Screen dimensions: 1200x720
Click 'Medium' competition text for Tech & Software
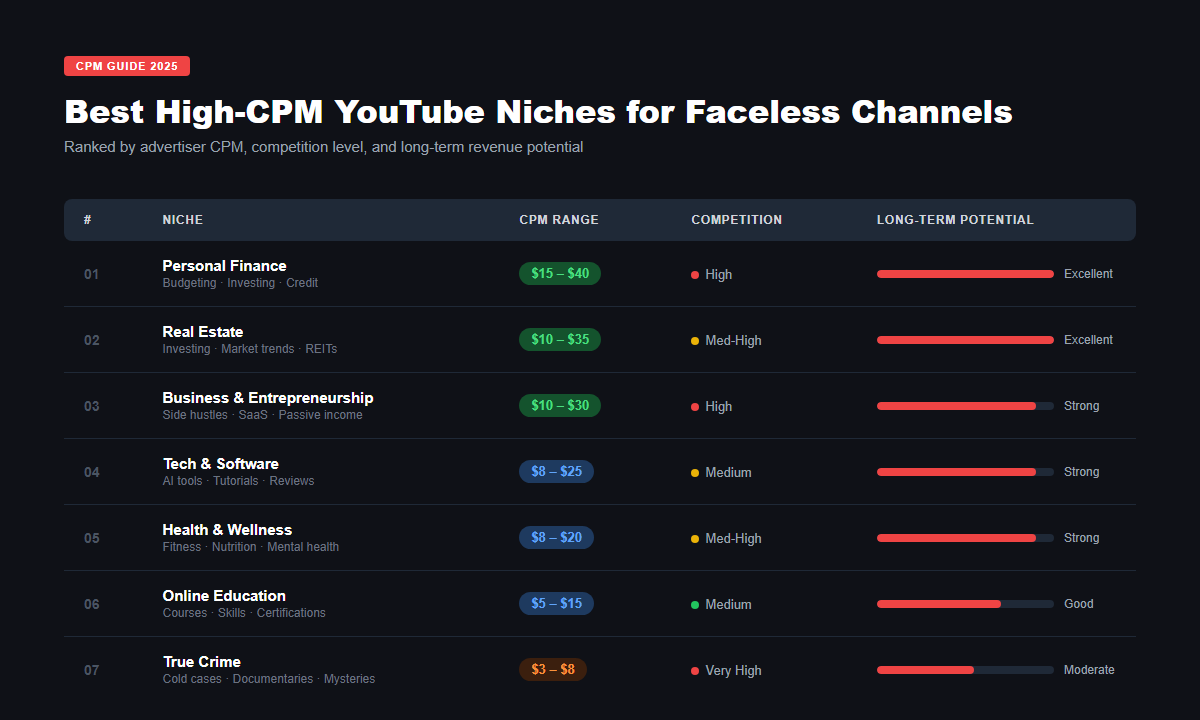click(x=728, y=473)
